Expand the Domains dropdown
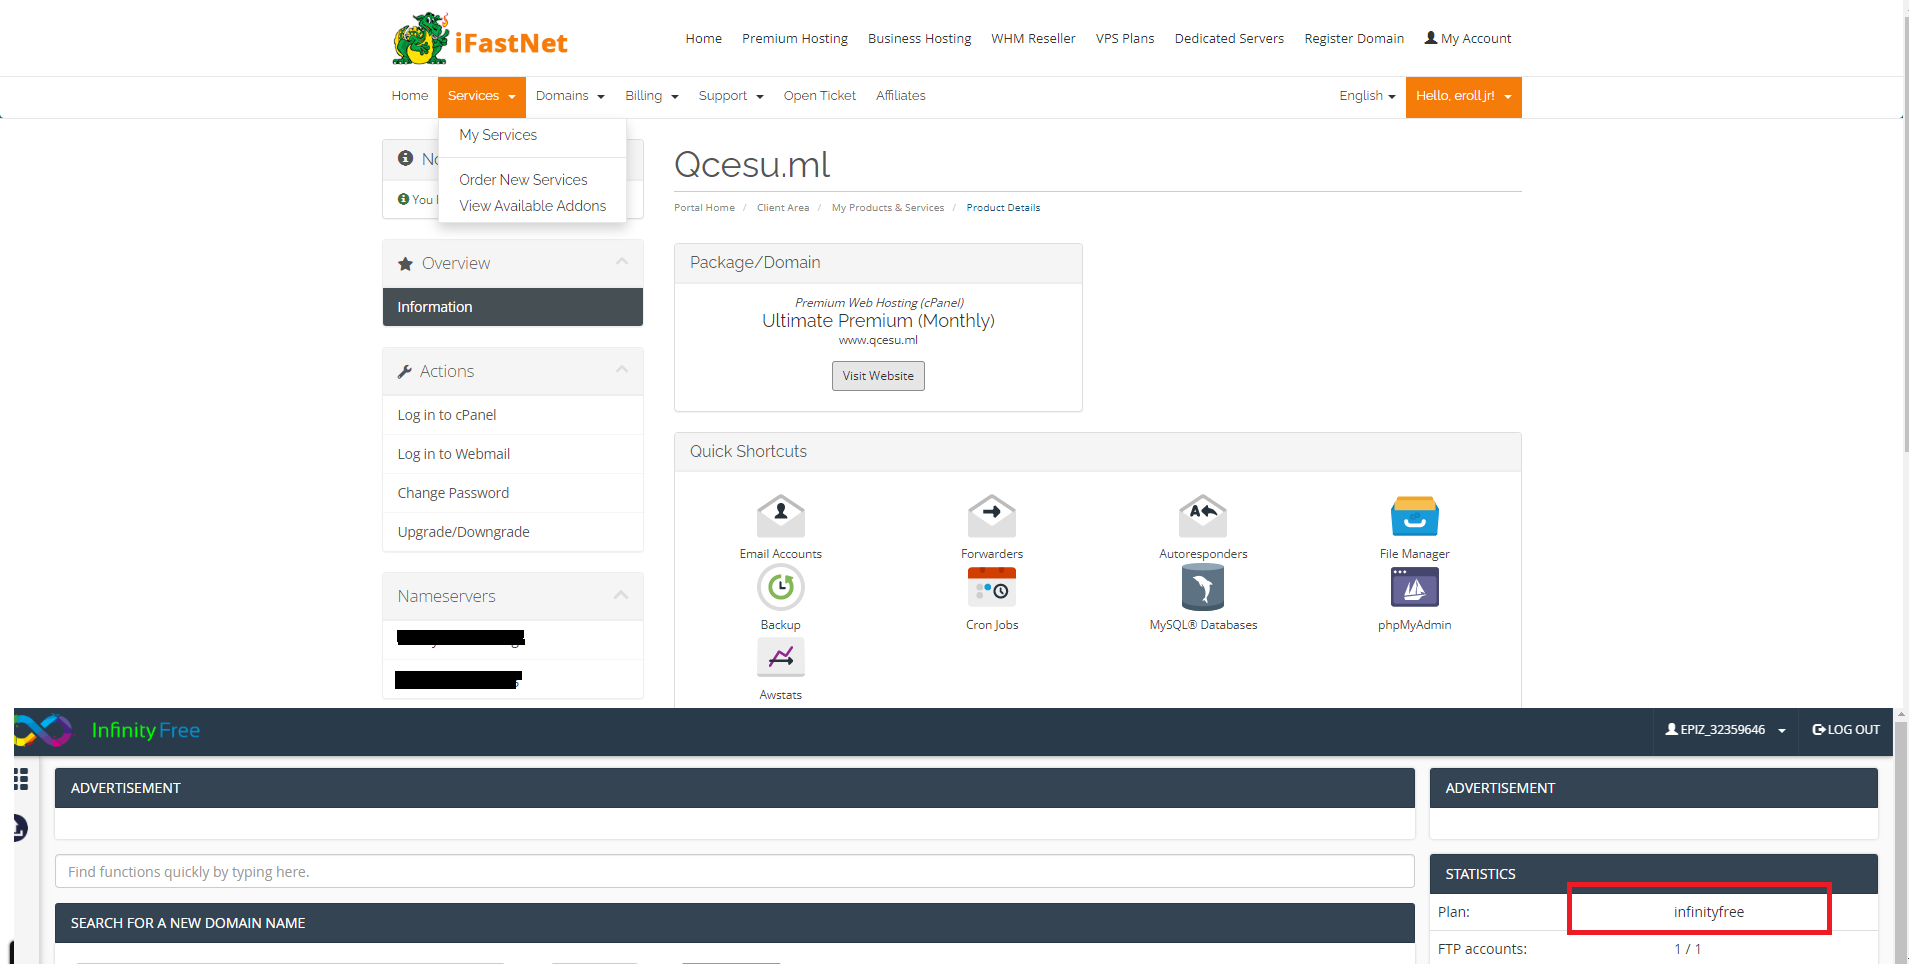Image resolution: width=1909 pixels, height=964 pixels. click(570, 96)
